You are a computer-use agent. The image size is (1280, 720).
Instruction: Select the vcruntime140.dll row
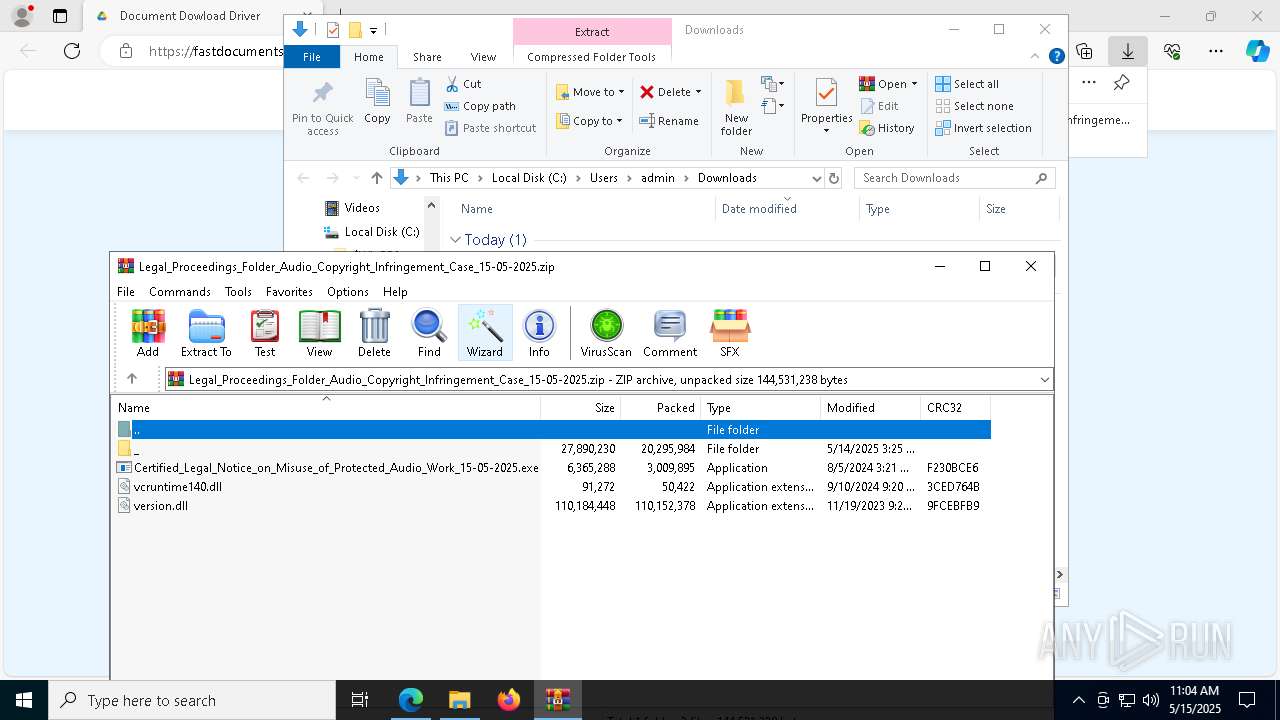tap(553, 487)
